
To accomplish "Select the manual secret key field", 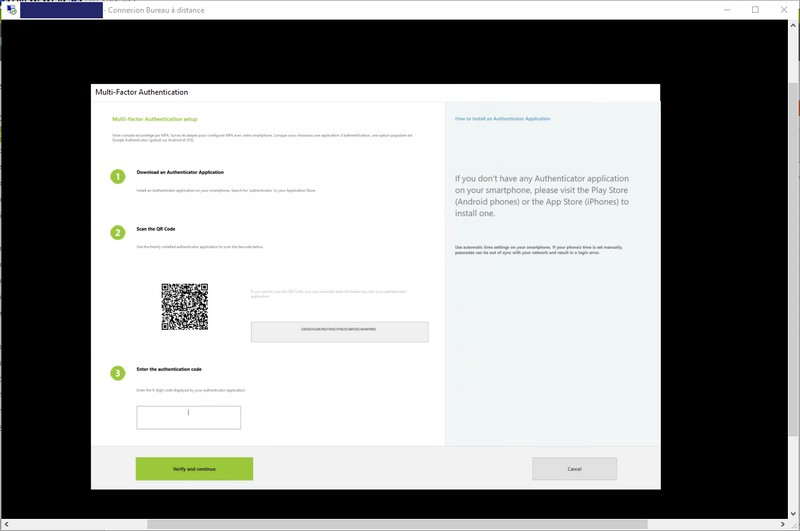I will [x=340, y=332].
